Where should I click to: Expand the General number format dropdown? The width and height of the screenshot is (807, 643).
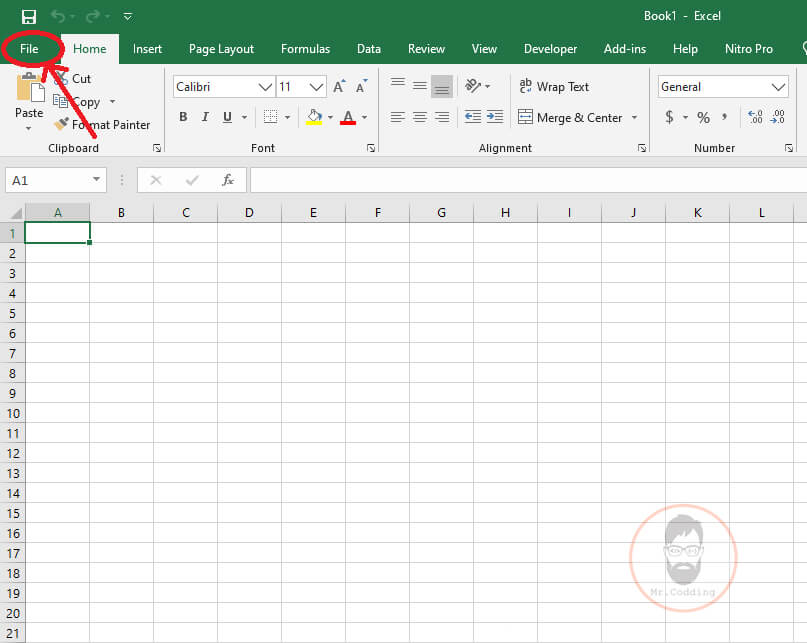tap(779, 86)
